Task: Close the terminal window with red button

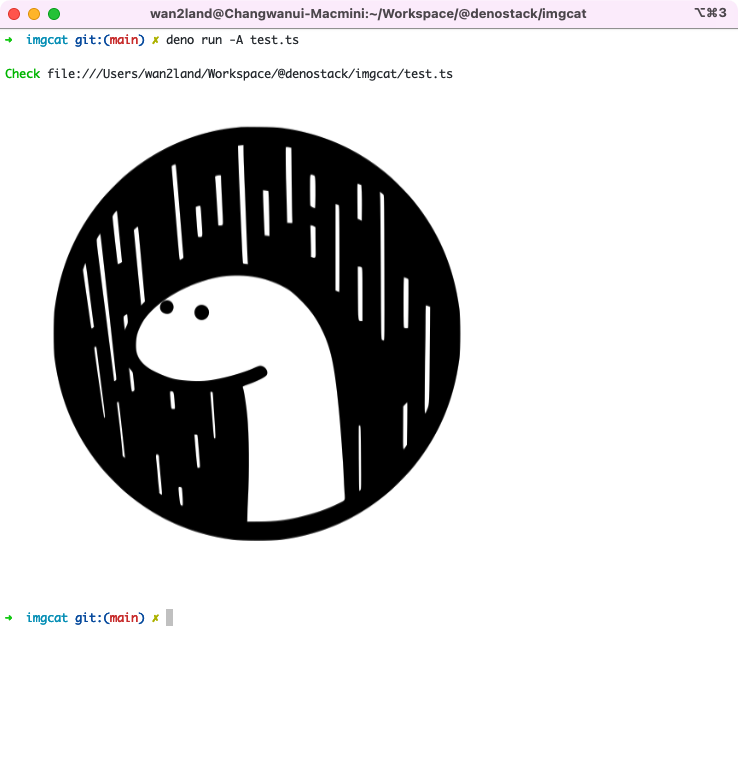Action: pos(14,14)
